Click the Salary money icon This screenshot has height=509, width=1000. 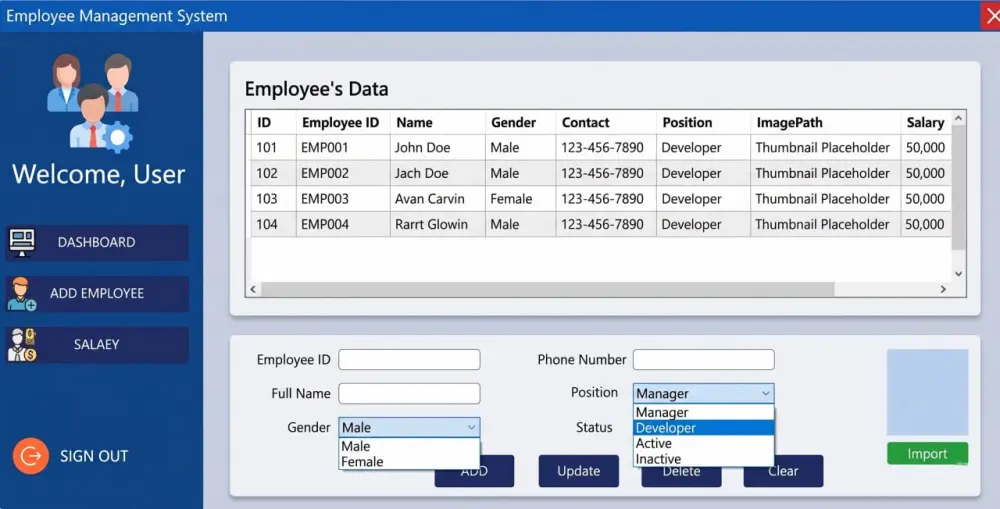tap(22, 345)
